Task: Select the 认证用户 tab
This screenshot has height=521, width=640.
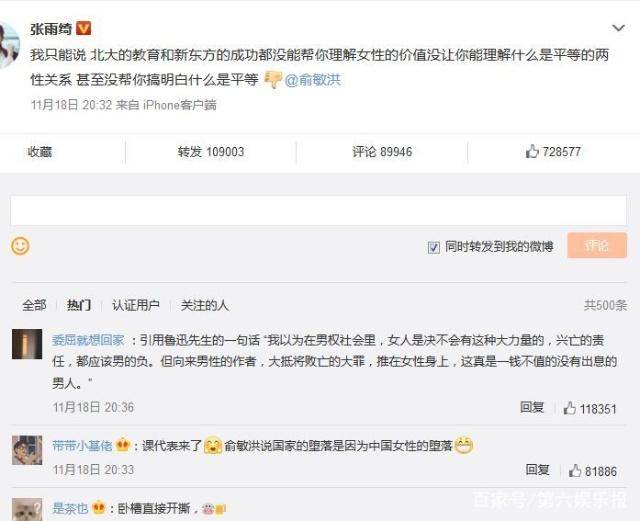Action: (135, 305)
